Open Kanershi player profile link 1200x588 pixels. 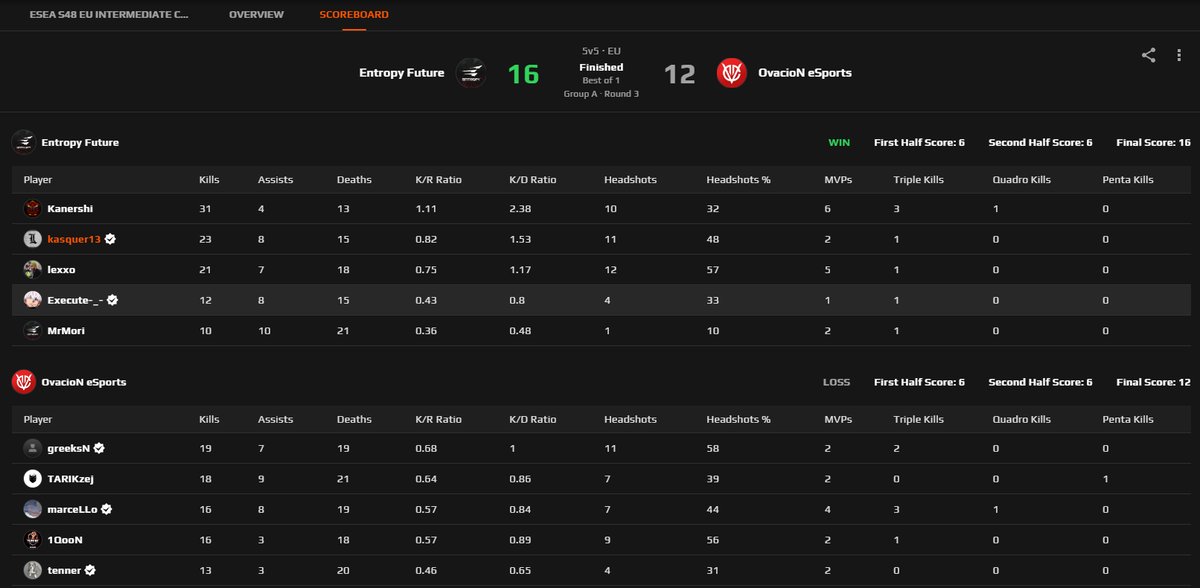point(70,208)
